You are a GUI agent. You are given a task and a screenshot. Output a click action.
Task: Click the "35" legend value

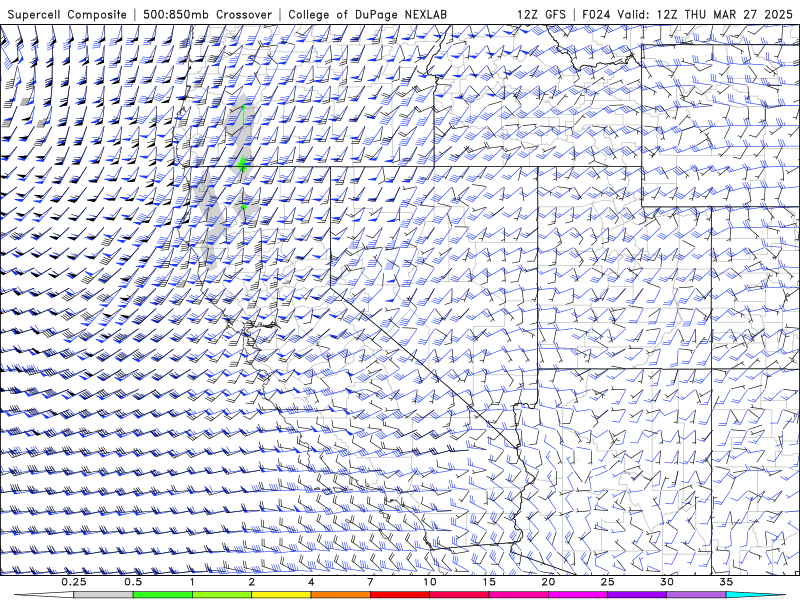pos(726,582)
